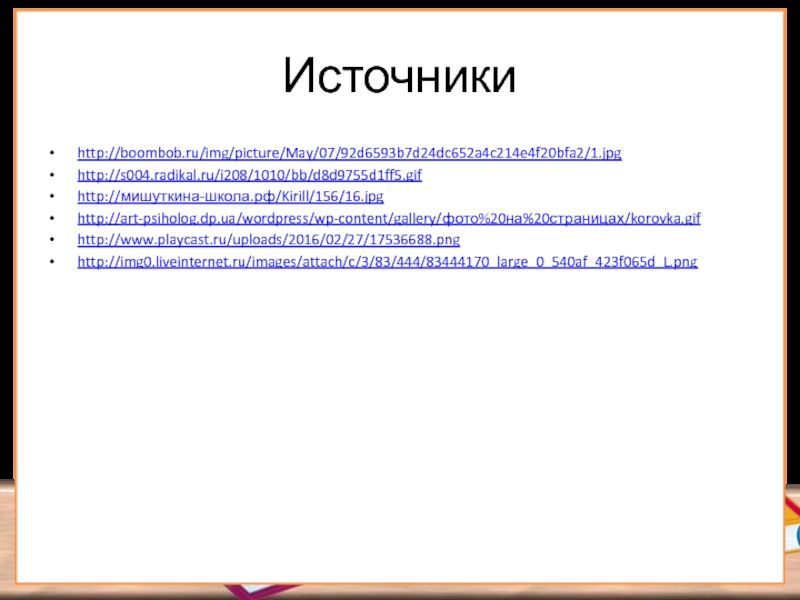Image resolution: width=800 pixels, height=600 pixels.
Task: Open the img0.liveinternet.ru png link
Action: click(x=387, y=262)
